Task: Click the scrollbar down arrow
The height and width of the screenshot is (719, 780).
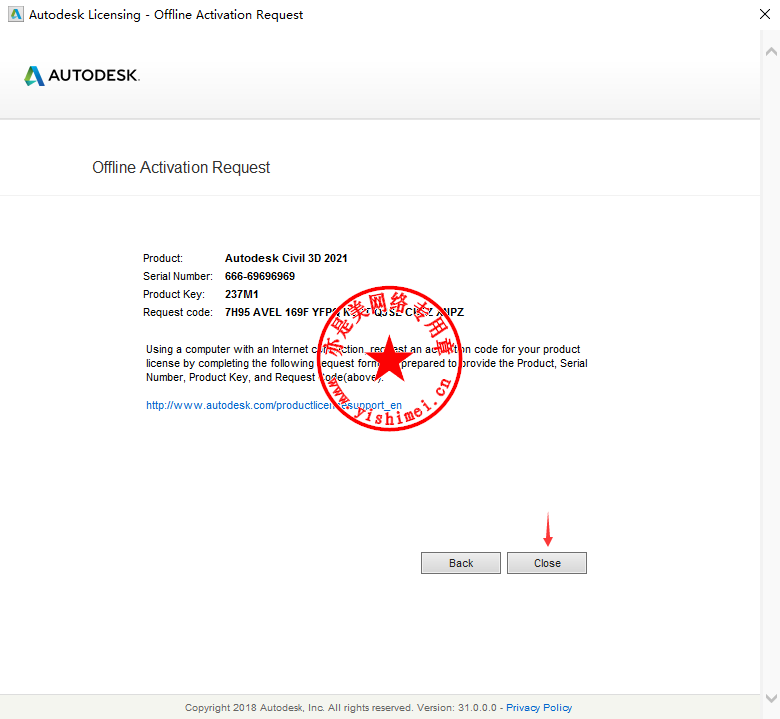Action: pos(771,697)
